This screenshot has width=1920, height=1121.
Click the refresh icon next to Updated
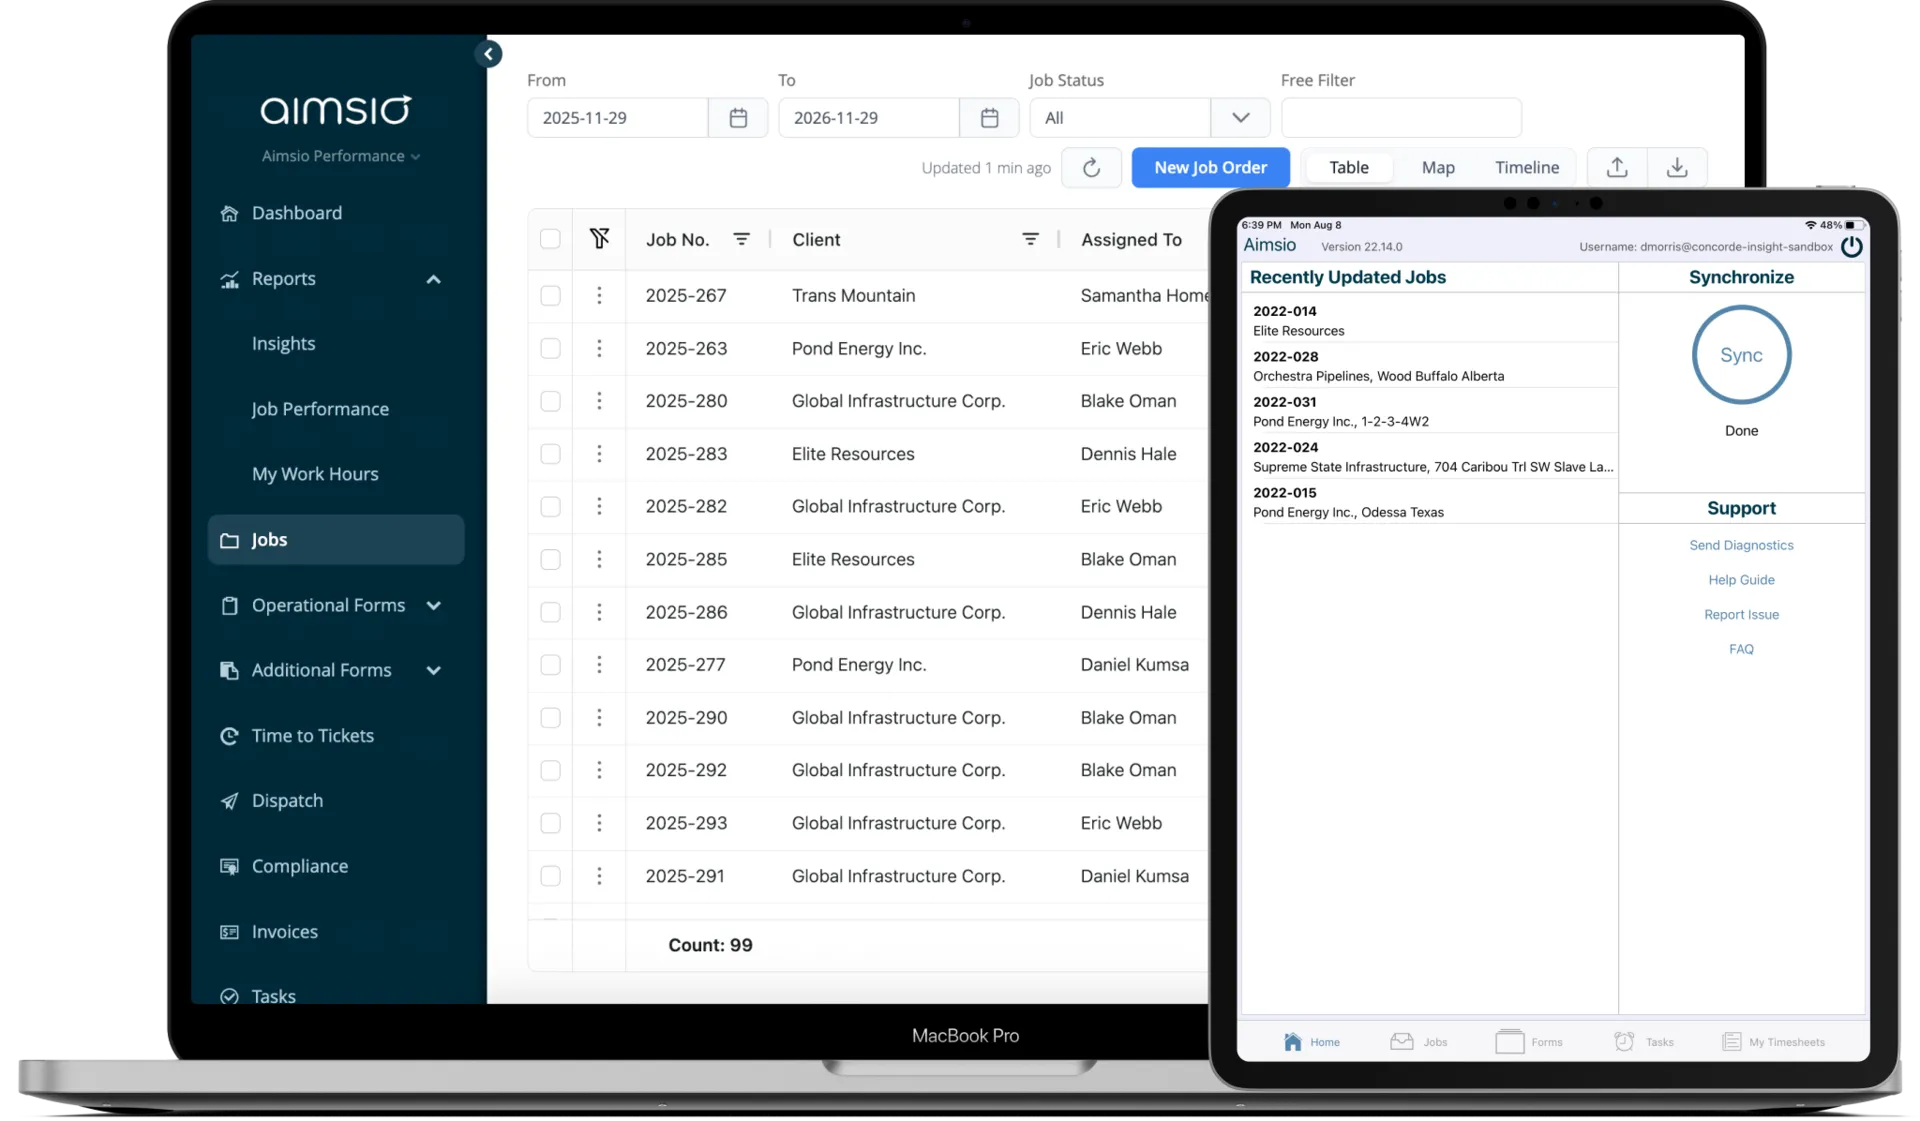click(1091, 168)
